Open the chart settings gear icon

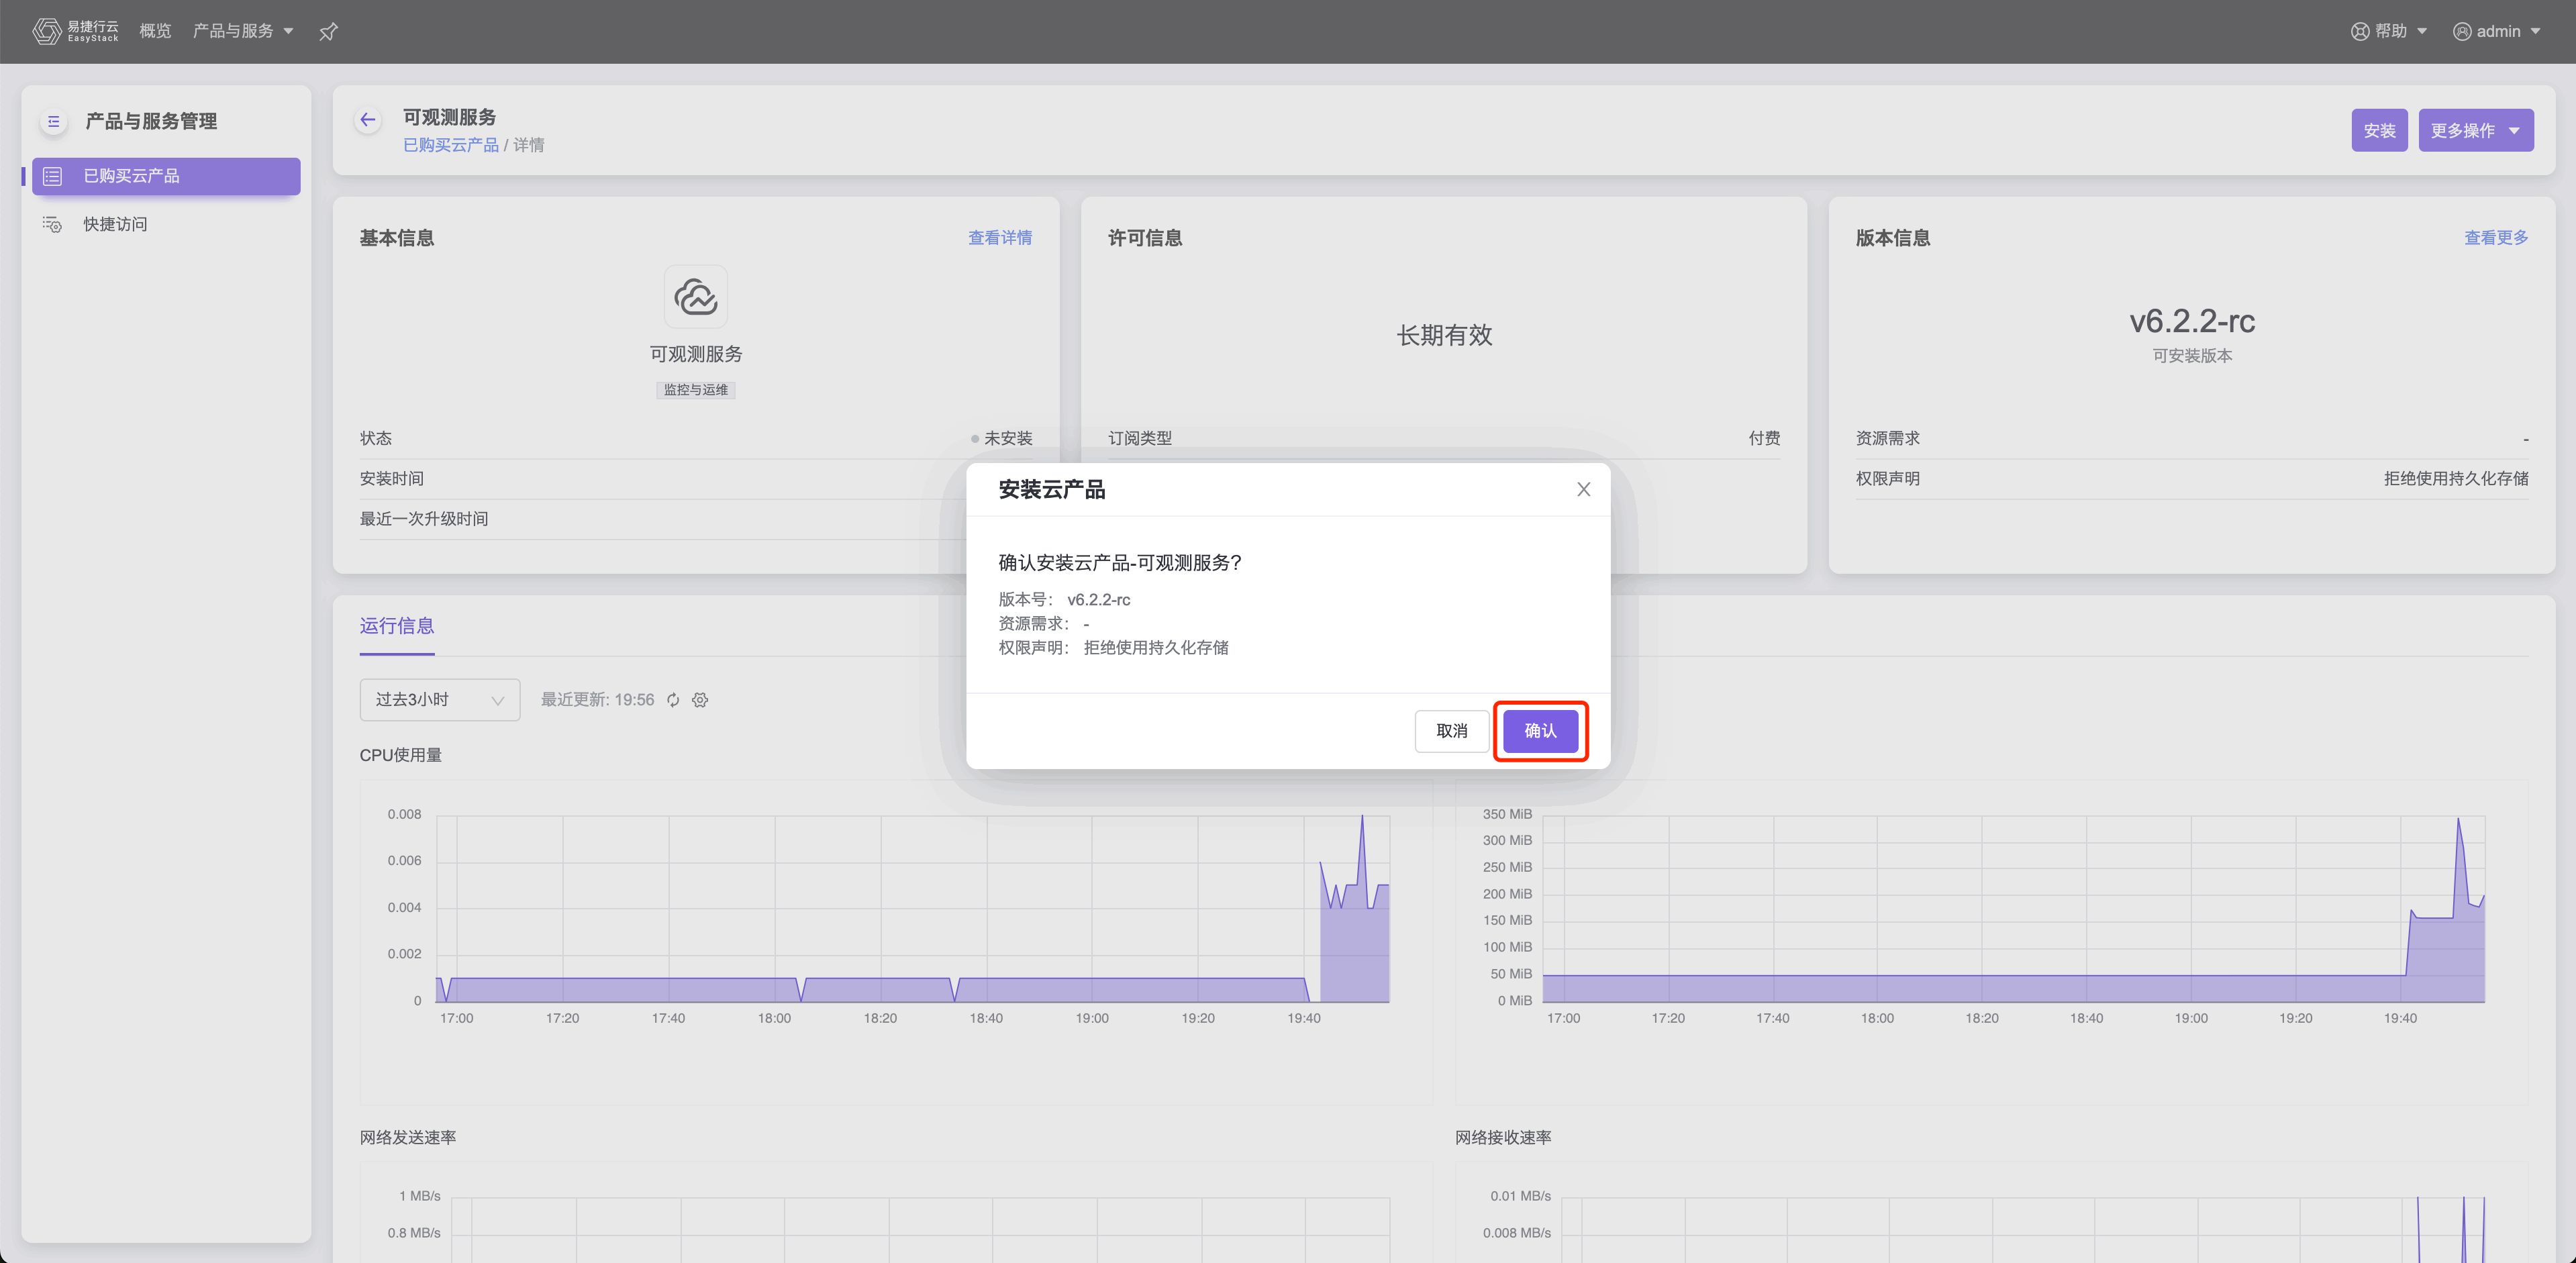tap(700, 700)
